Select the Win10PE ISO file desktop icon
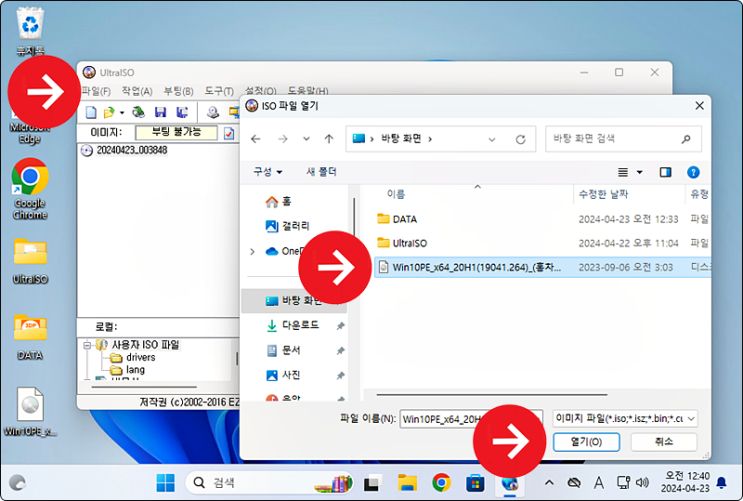This screenshot has height=501, width=743. pos(30,411)
